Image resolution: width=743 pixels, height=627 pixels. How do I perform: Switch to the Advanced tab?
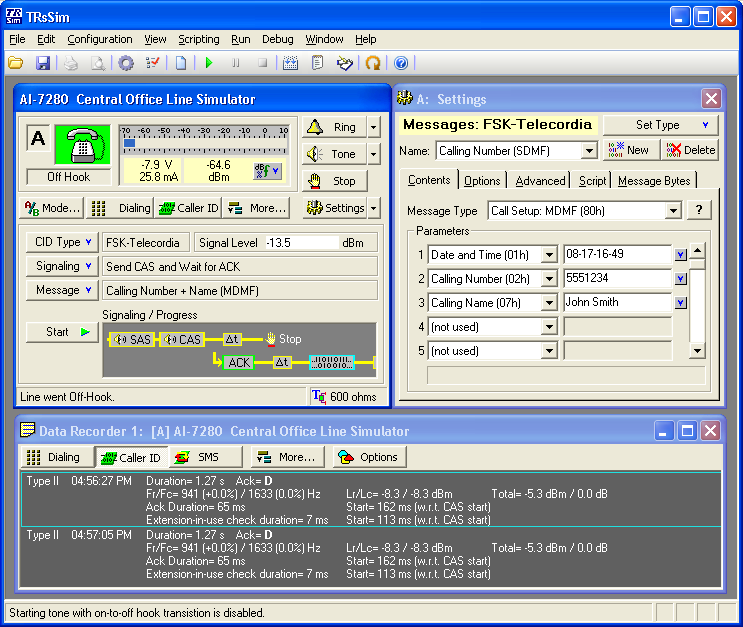point(540,181)
